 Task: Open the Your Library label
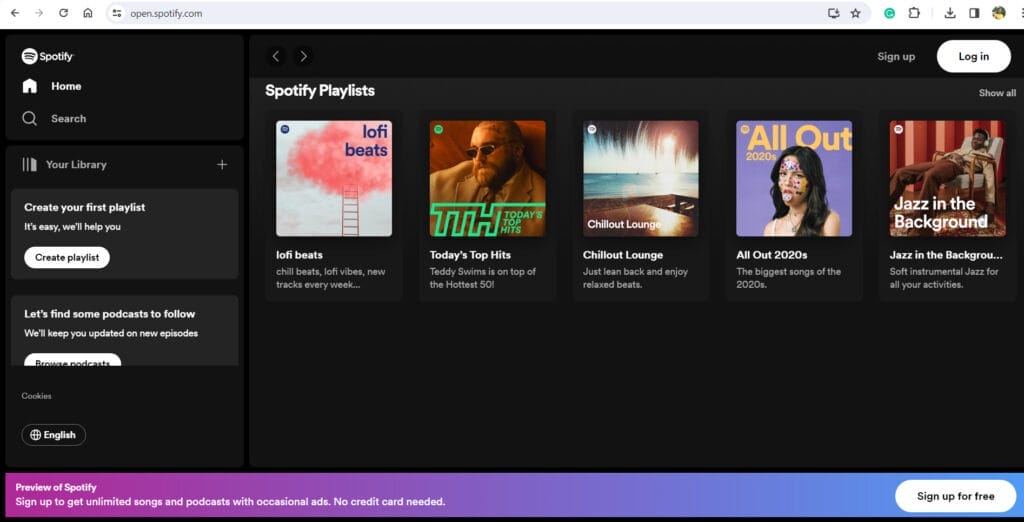click(76, 165)
